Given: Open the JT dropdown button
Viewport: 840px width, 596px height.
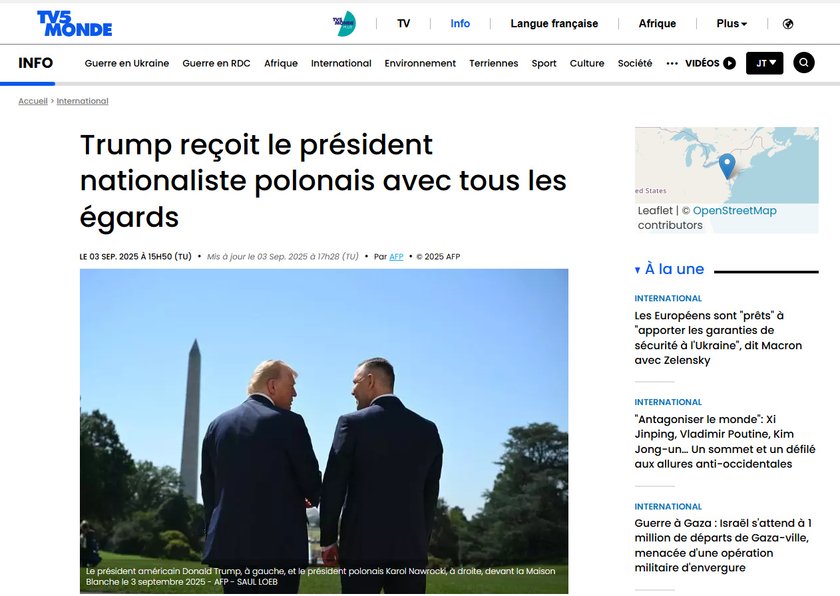Looking at the screenshot, I should [x=764, y=63].
